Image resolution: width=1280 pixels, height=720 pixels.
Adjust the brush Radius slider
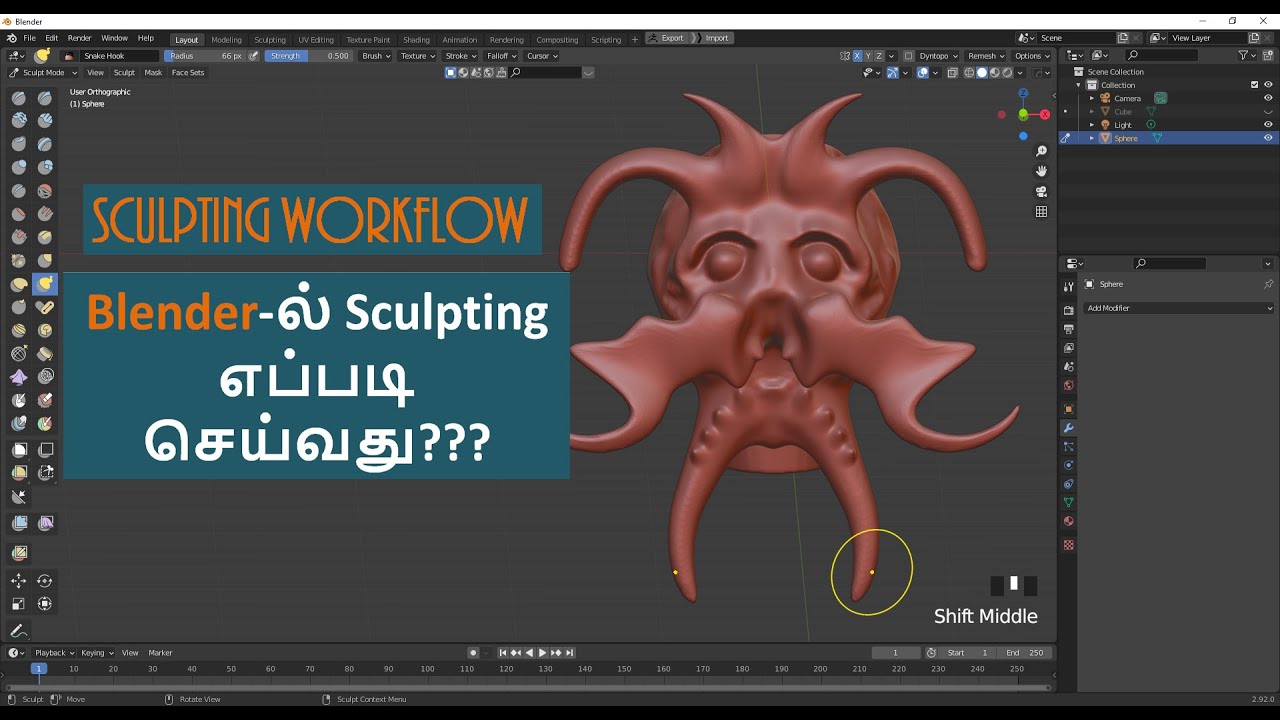coord(205,56)
